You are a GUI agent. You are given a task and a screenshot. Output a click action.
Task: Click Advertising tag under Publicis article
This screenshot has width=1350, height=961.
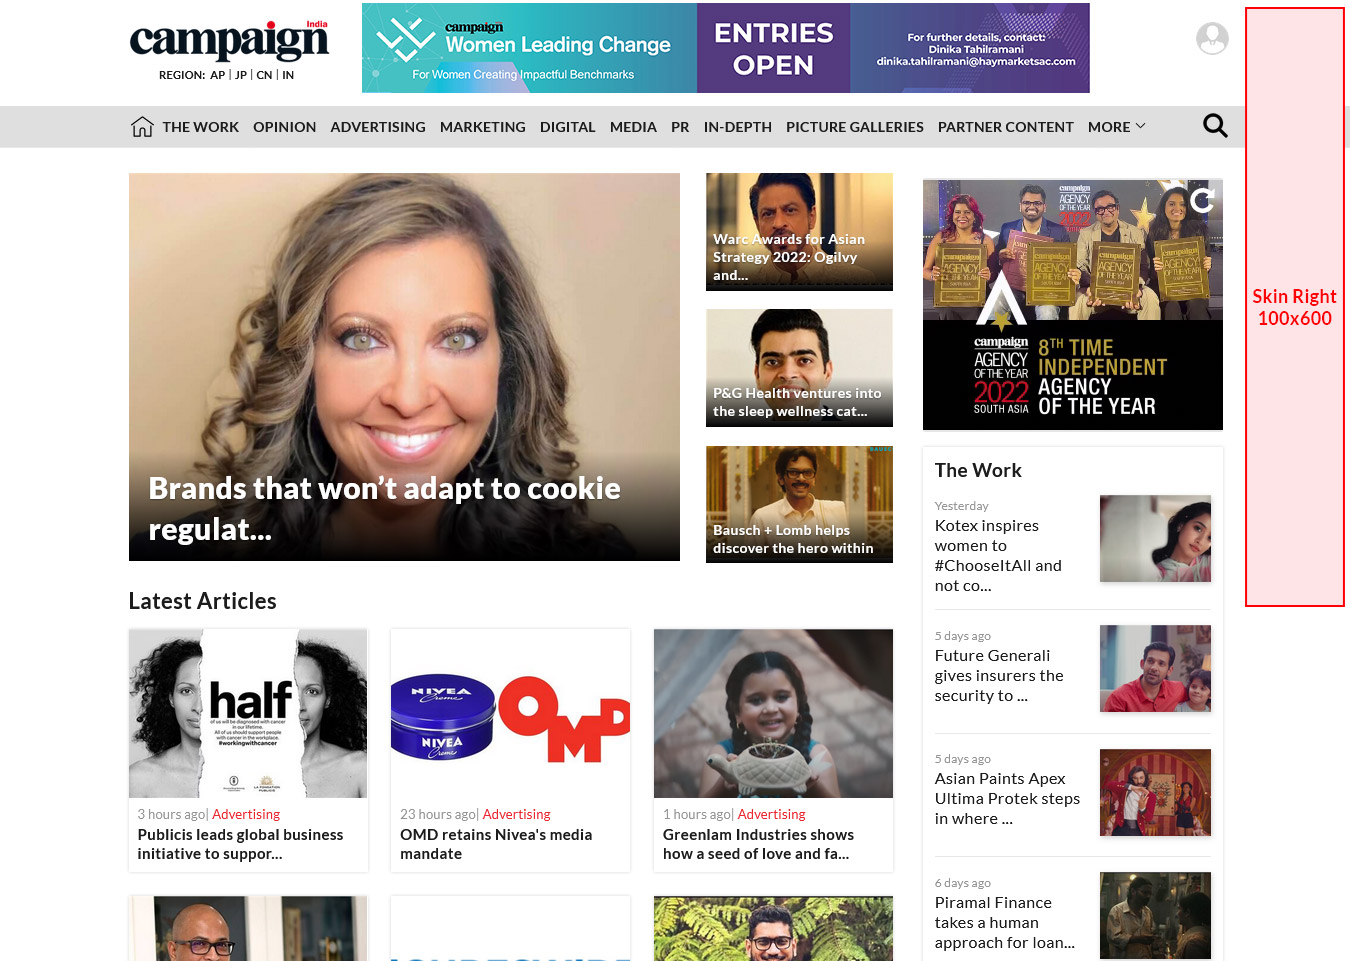tap(246, 815)
